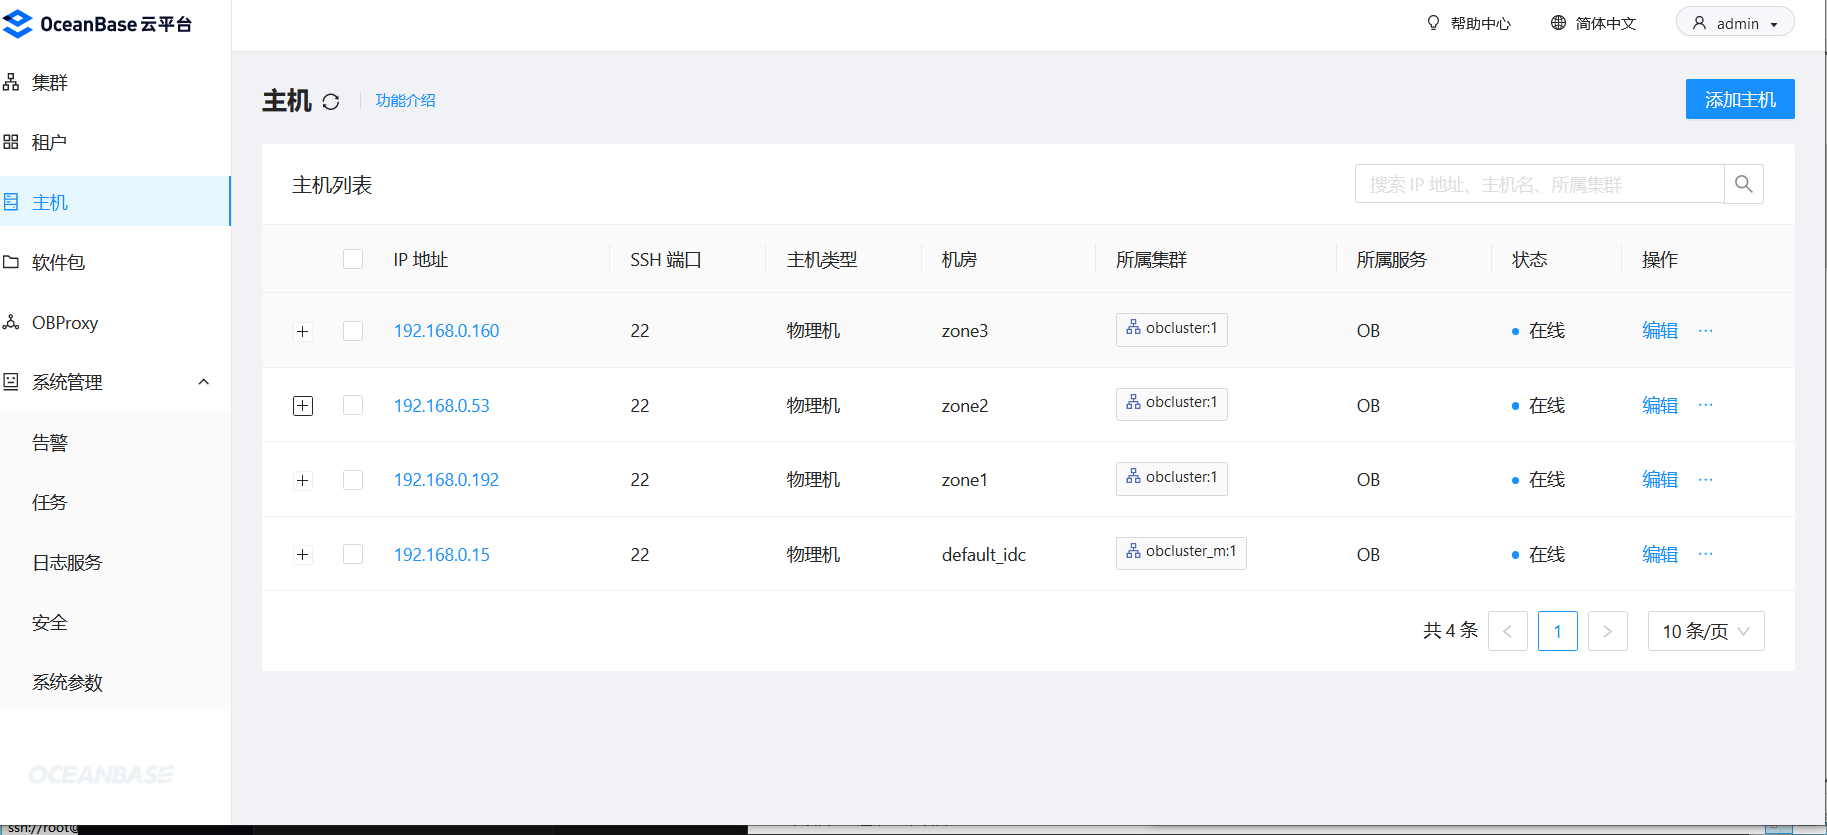
Task: Open more actions for host 192.168.0.15
Action: click(x=1705, y=554)
